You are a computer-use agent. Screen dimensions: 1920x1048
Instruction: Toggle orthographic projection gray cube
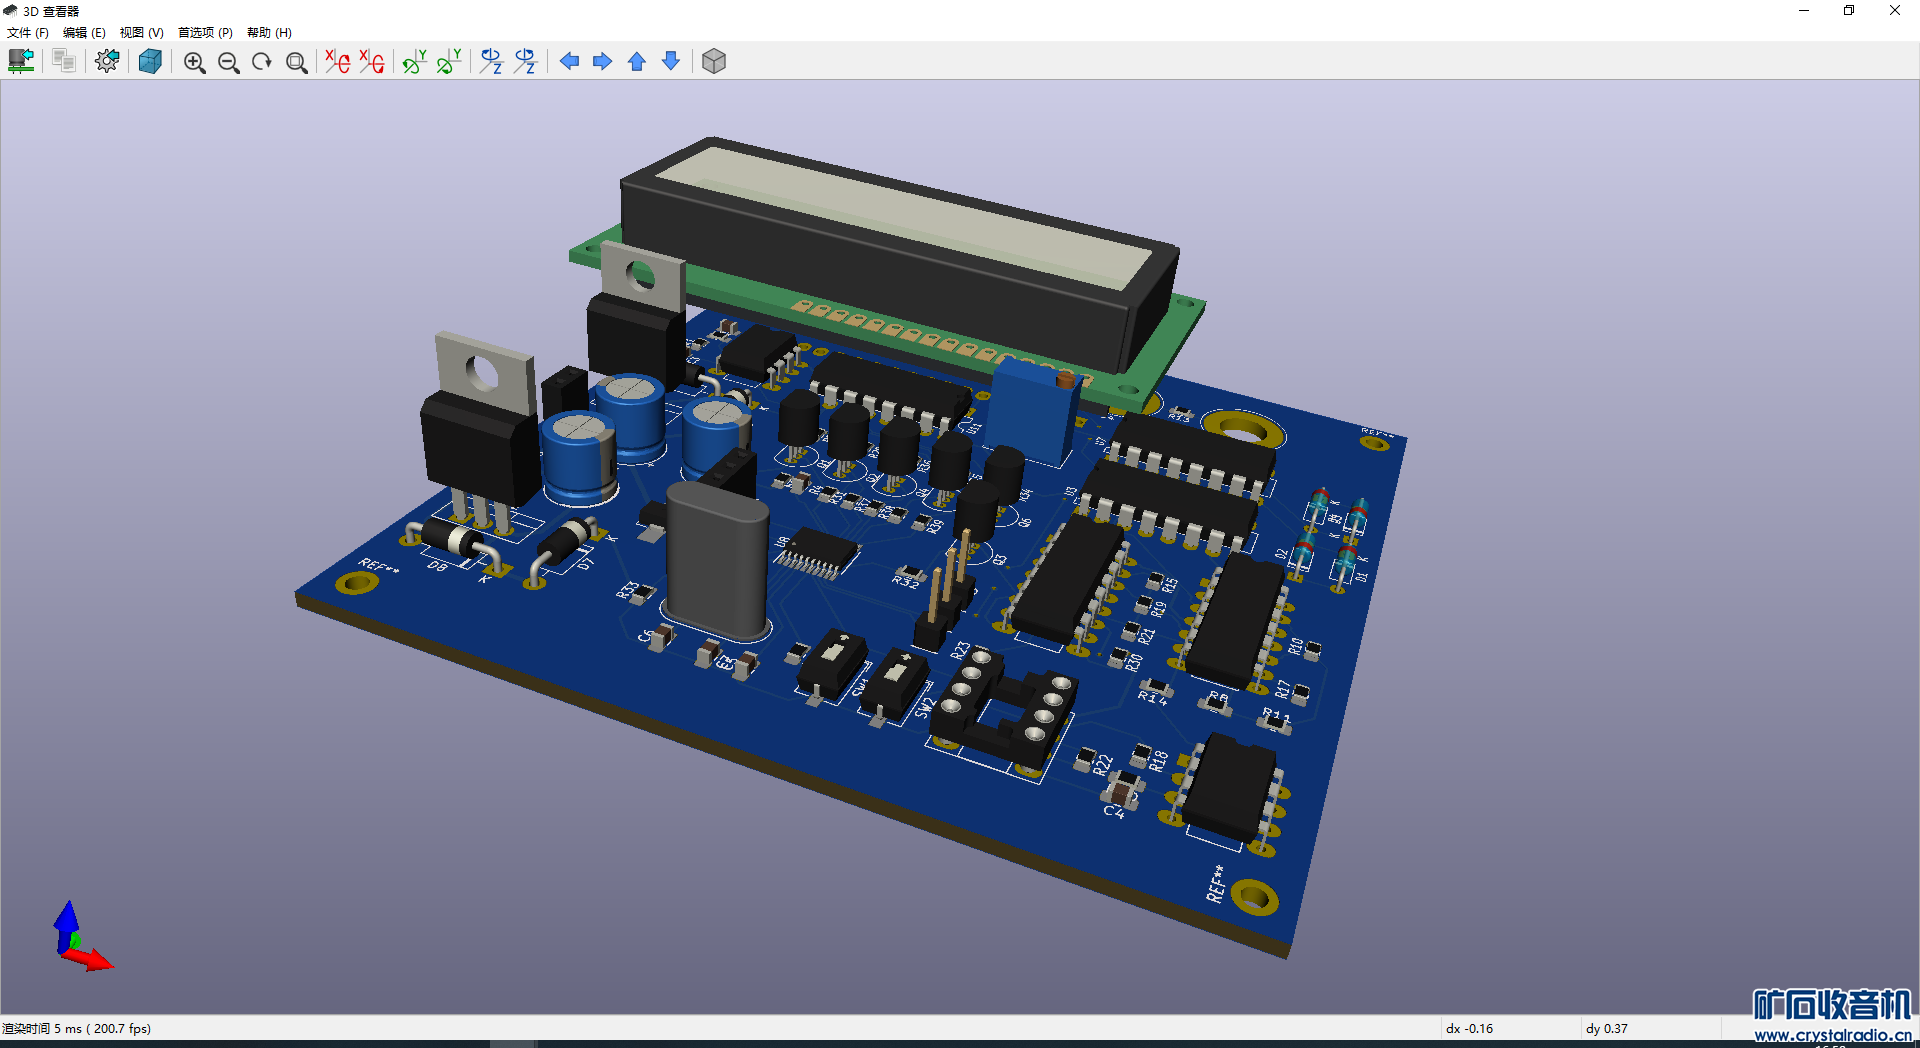(x=713, y=62)
